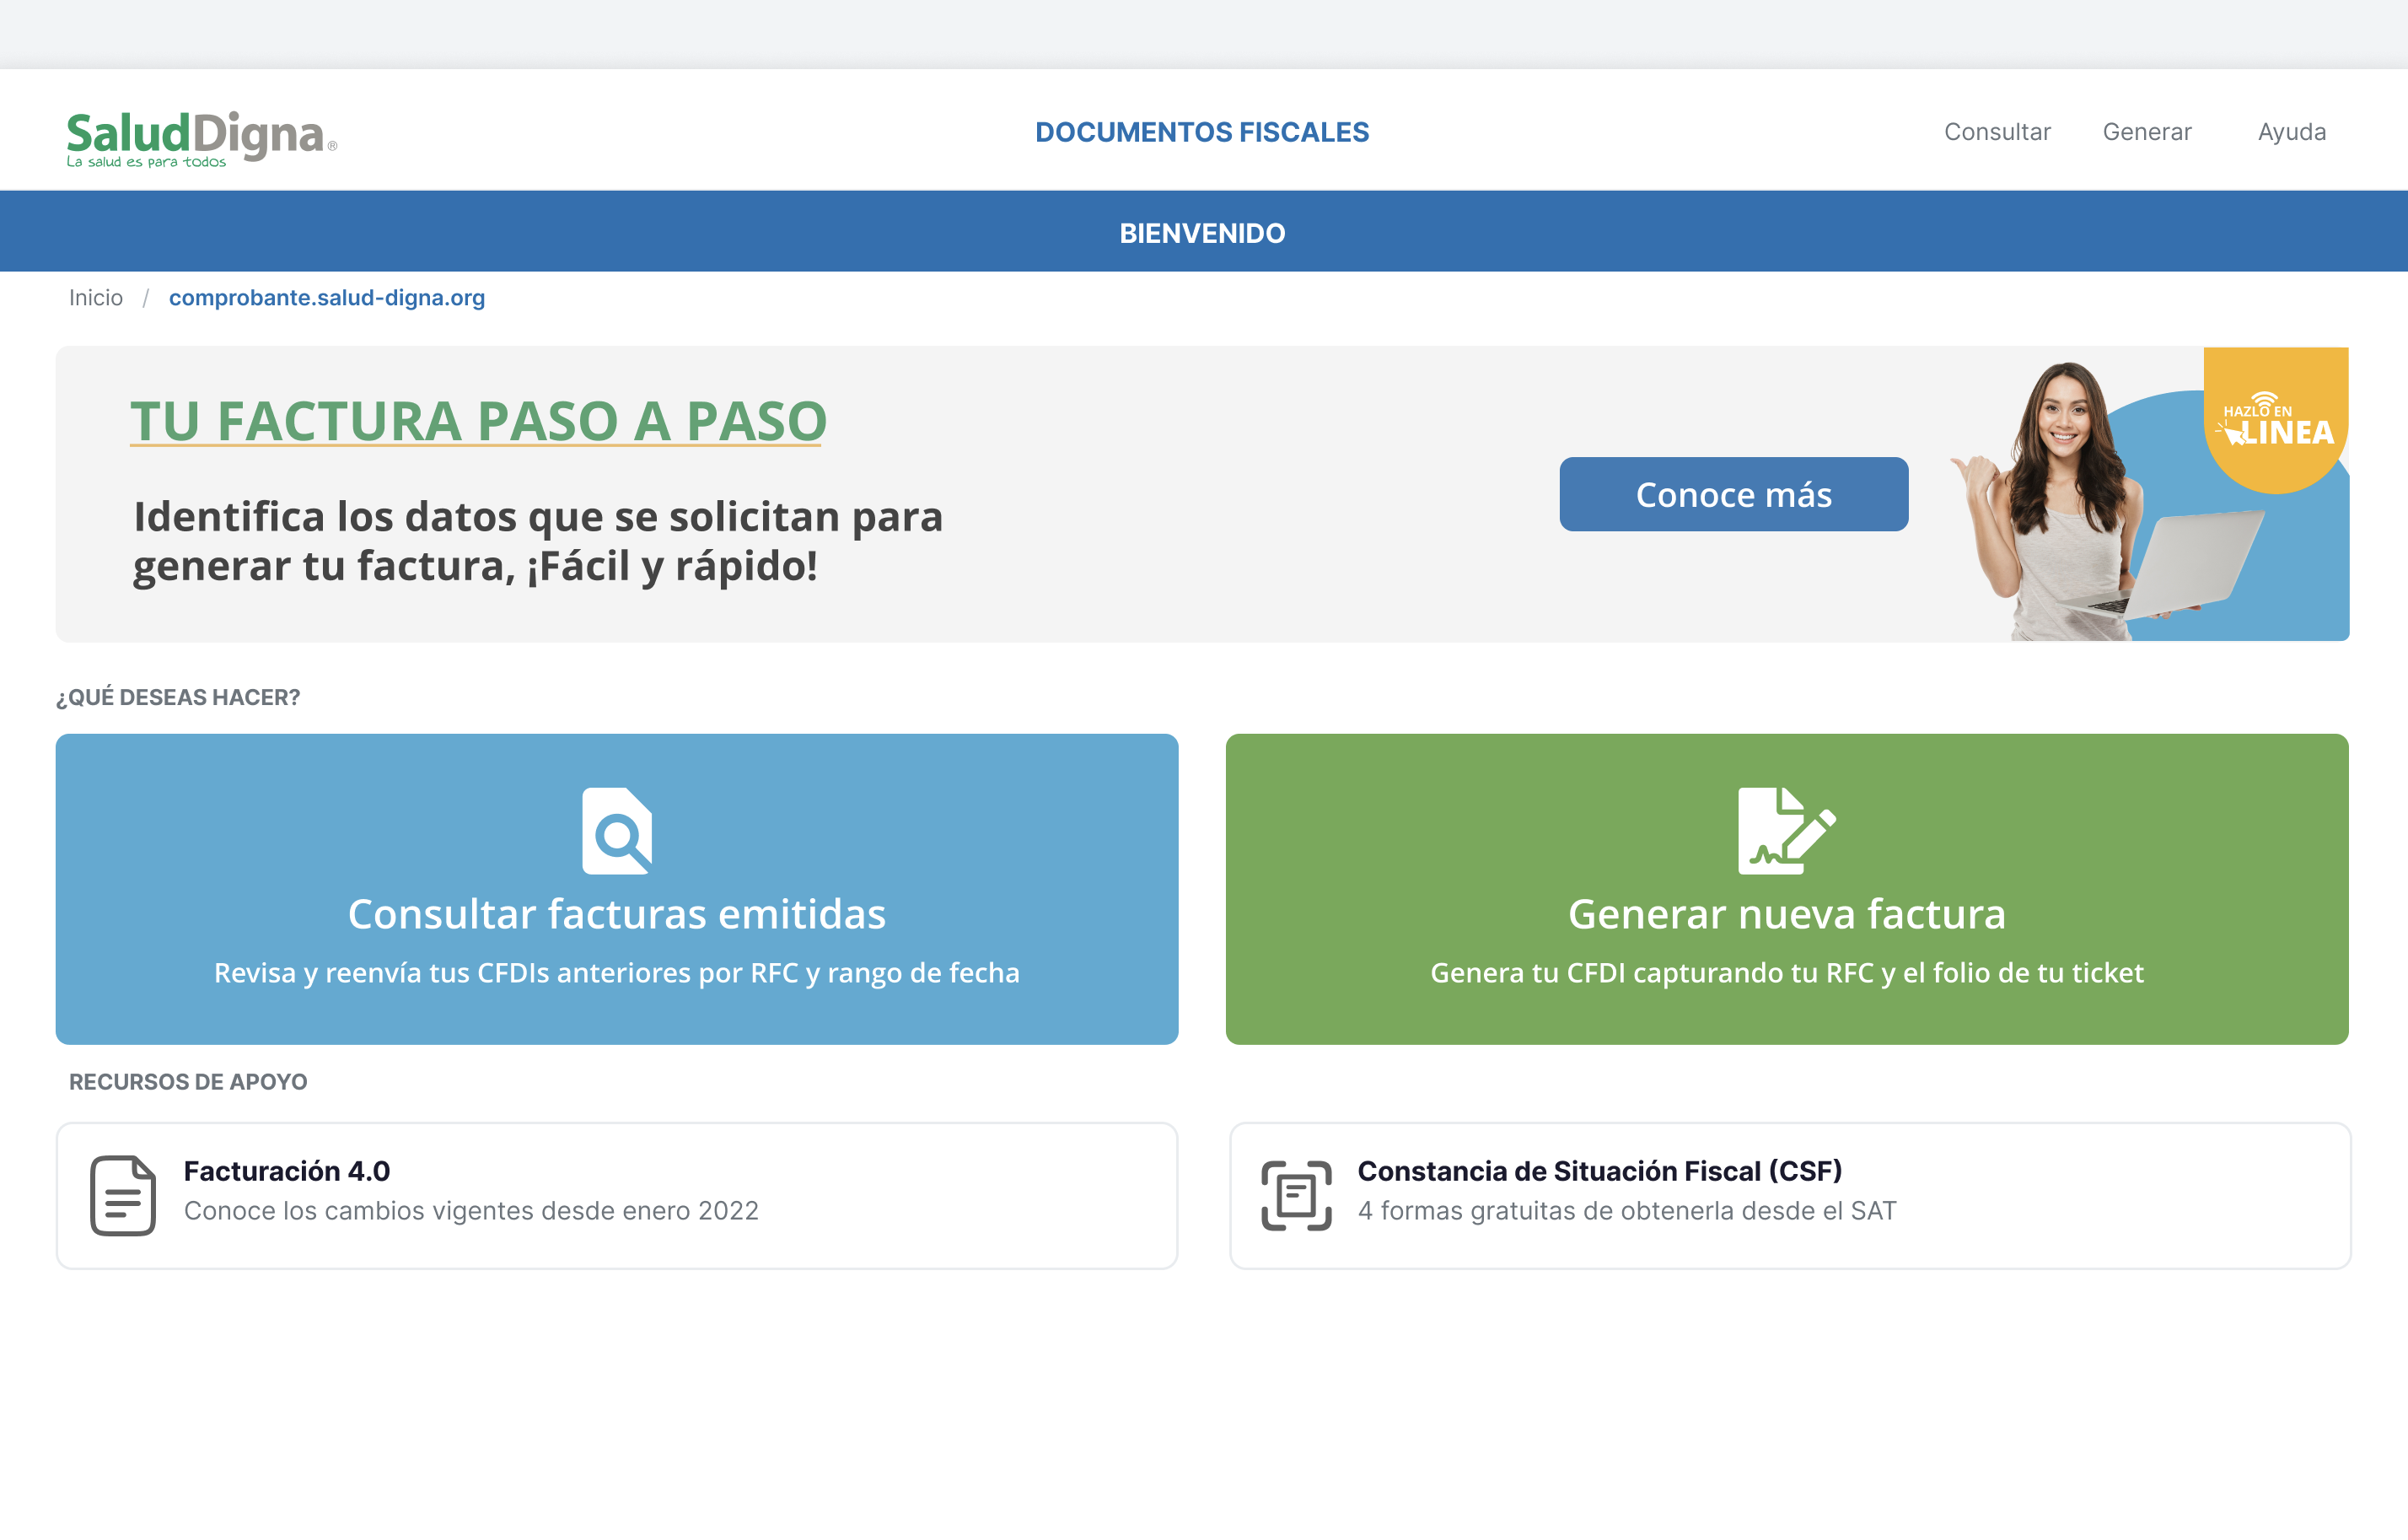Open the Facturación 4.0 resource title

click(287, 1171)
